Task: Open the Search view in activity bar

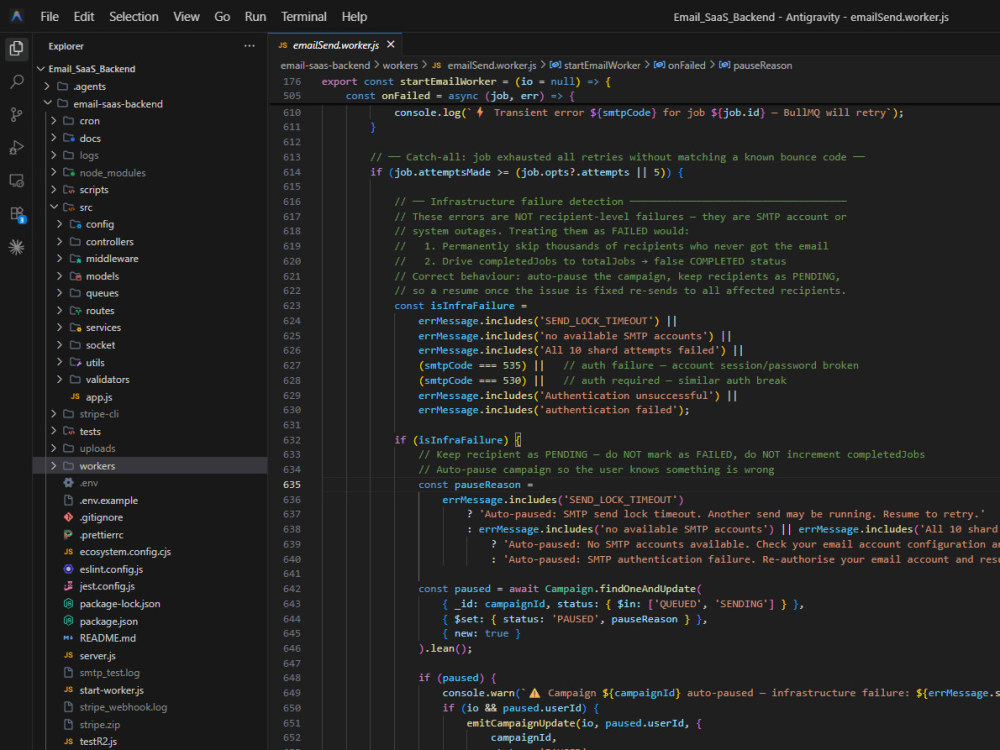Action: coord(17,82)
